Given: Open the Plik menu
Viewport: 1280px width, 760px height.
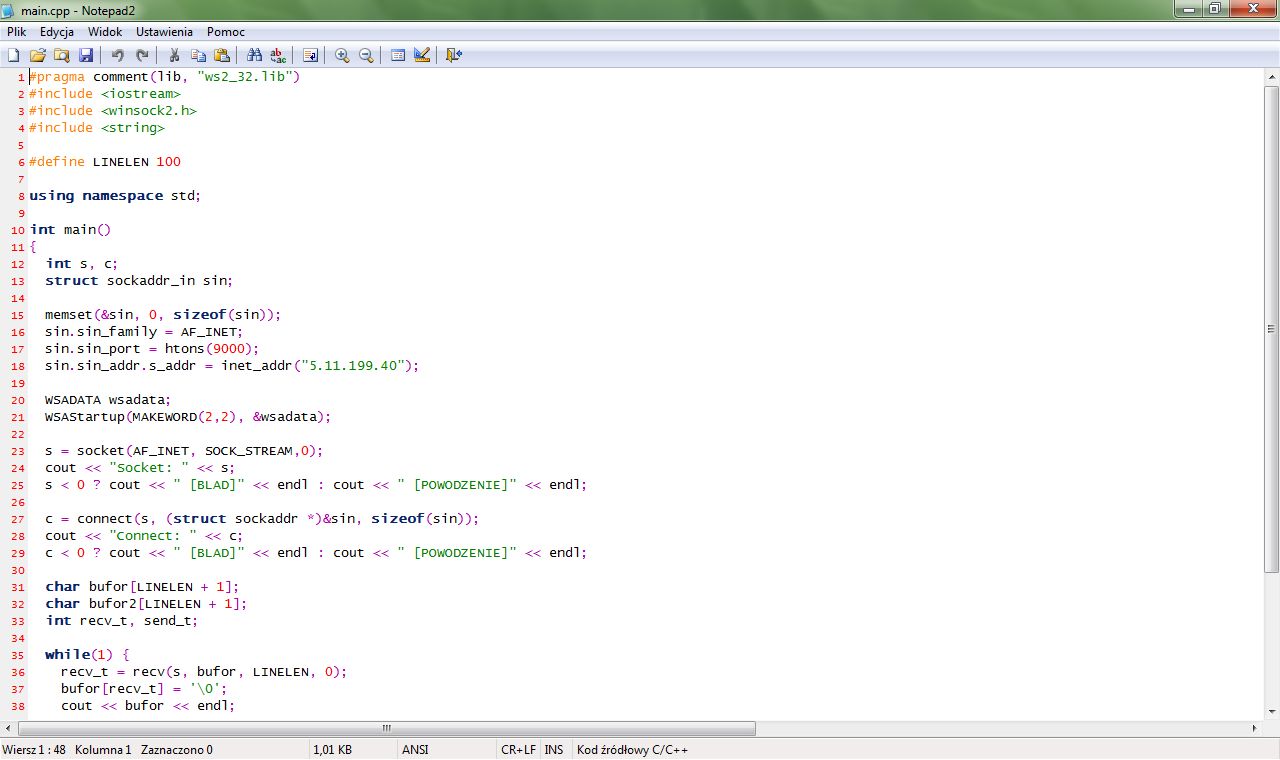Looking at the screenshot, I should pos(16,31).
